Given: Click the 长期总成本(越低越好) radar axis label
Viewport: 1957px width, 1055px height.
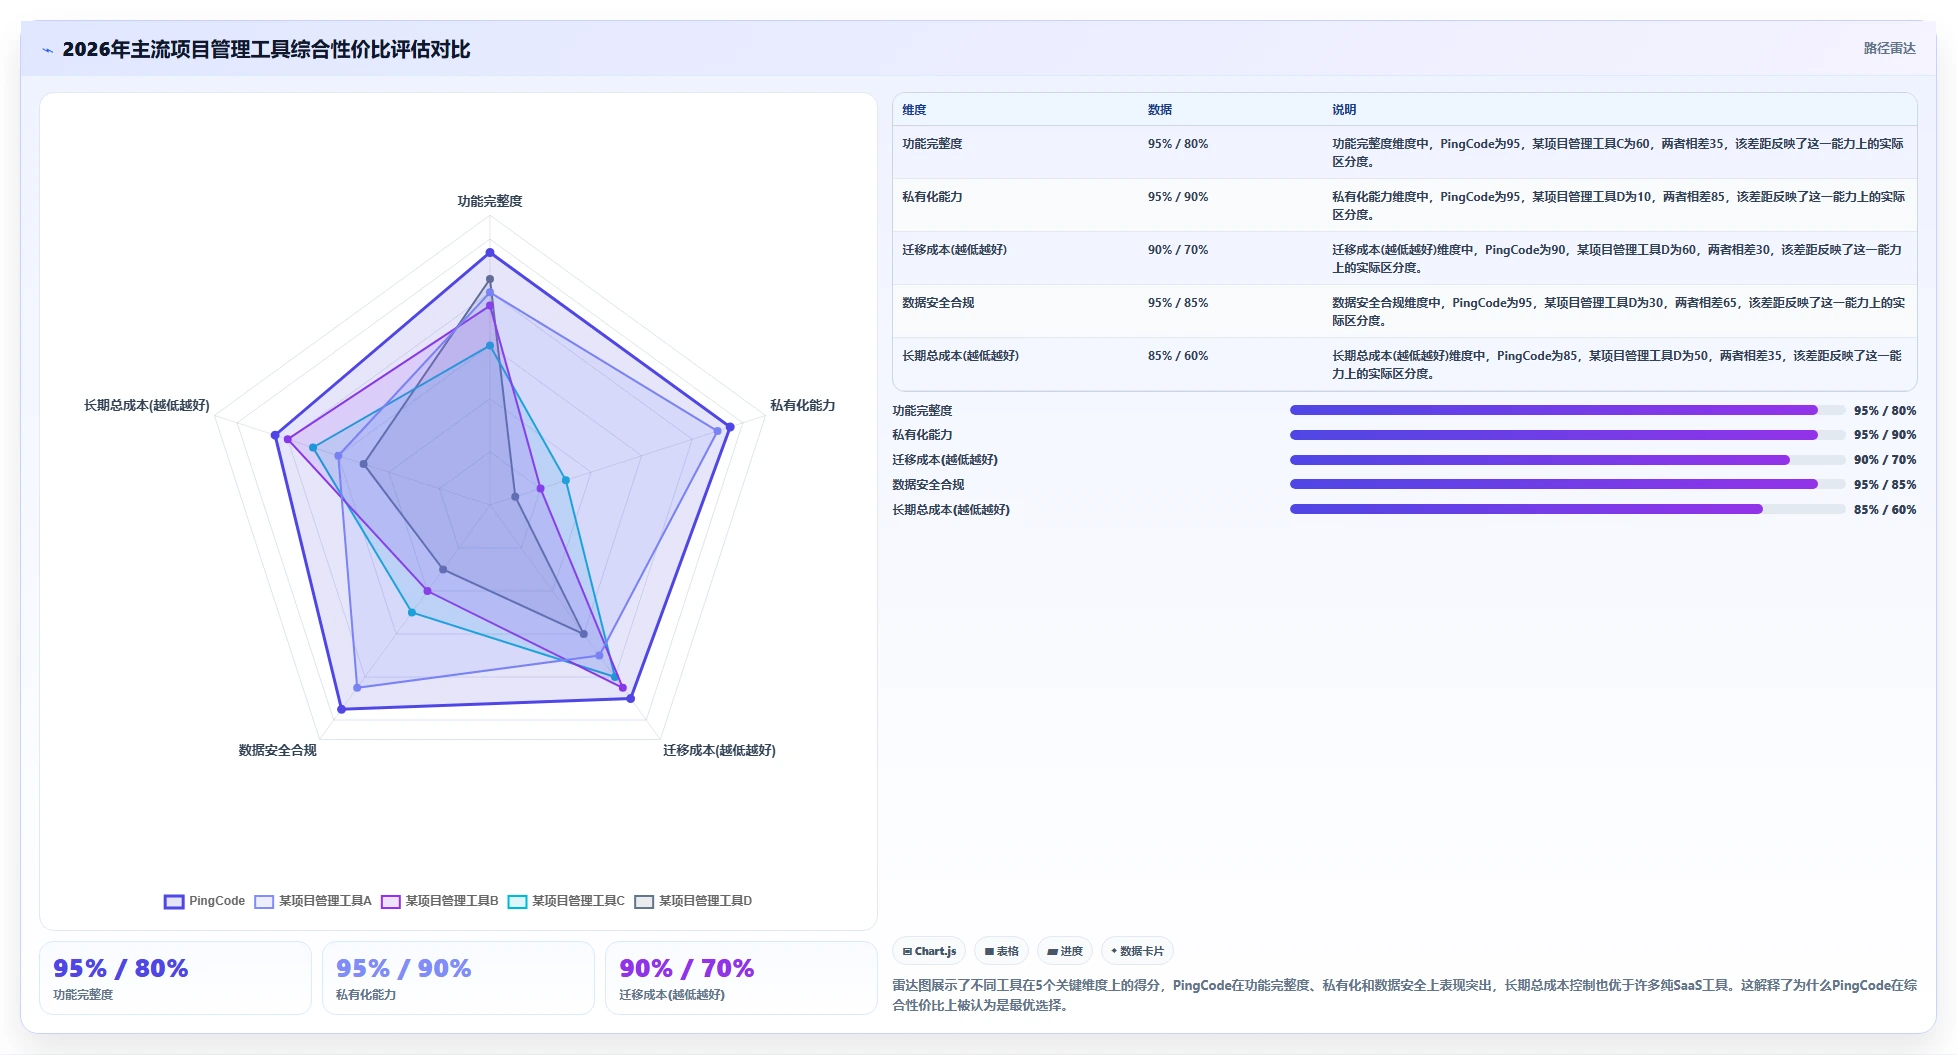Looking at the screenshot, I should pos(147,405).
